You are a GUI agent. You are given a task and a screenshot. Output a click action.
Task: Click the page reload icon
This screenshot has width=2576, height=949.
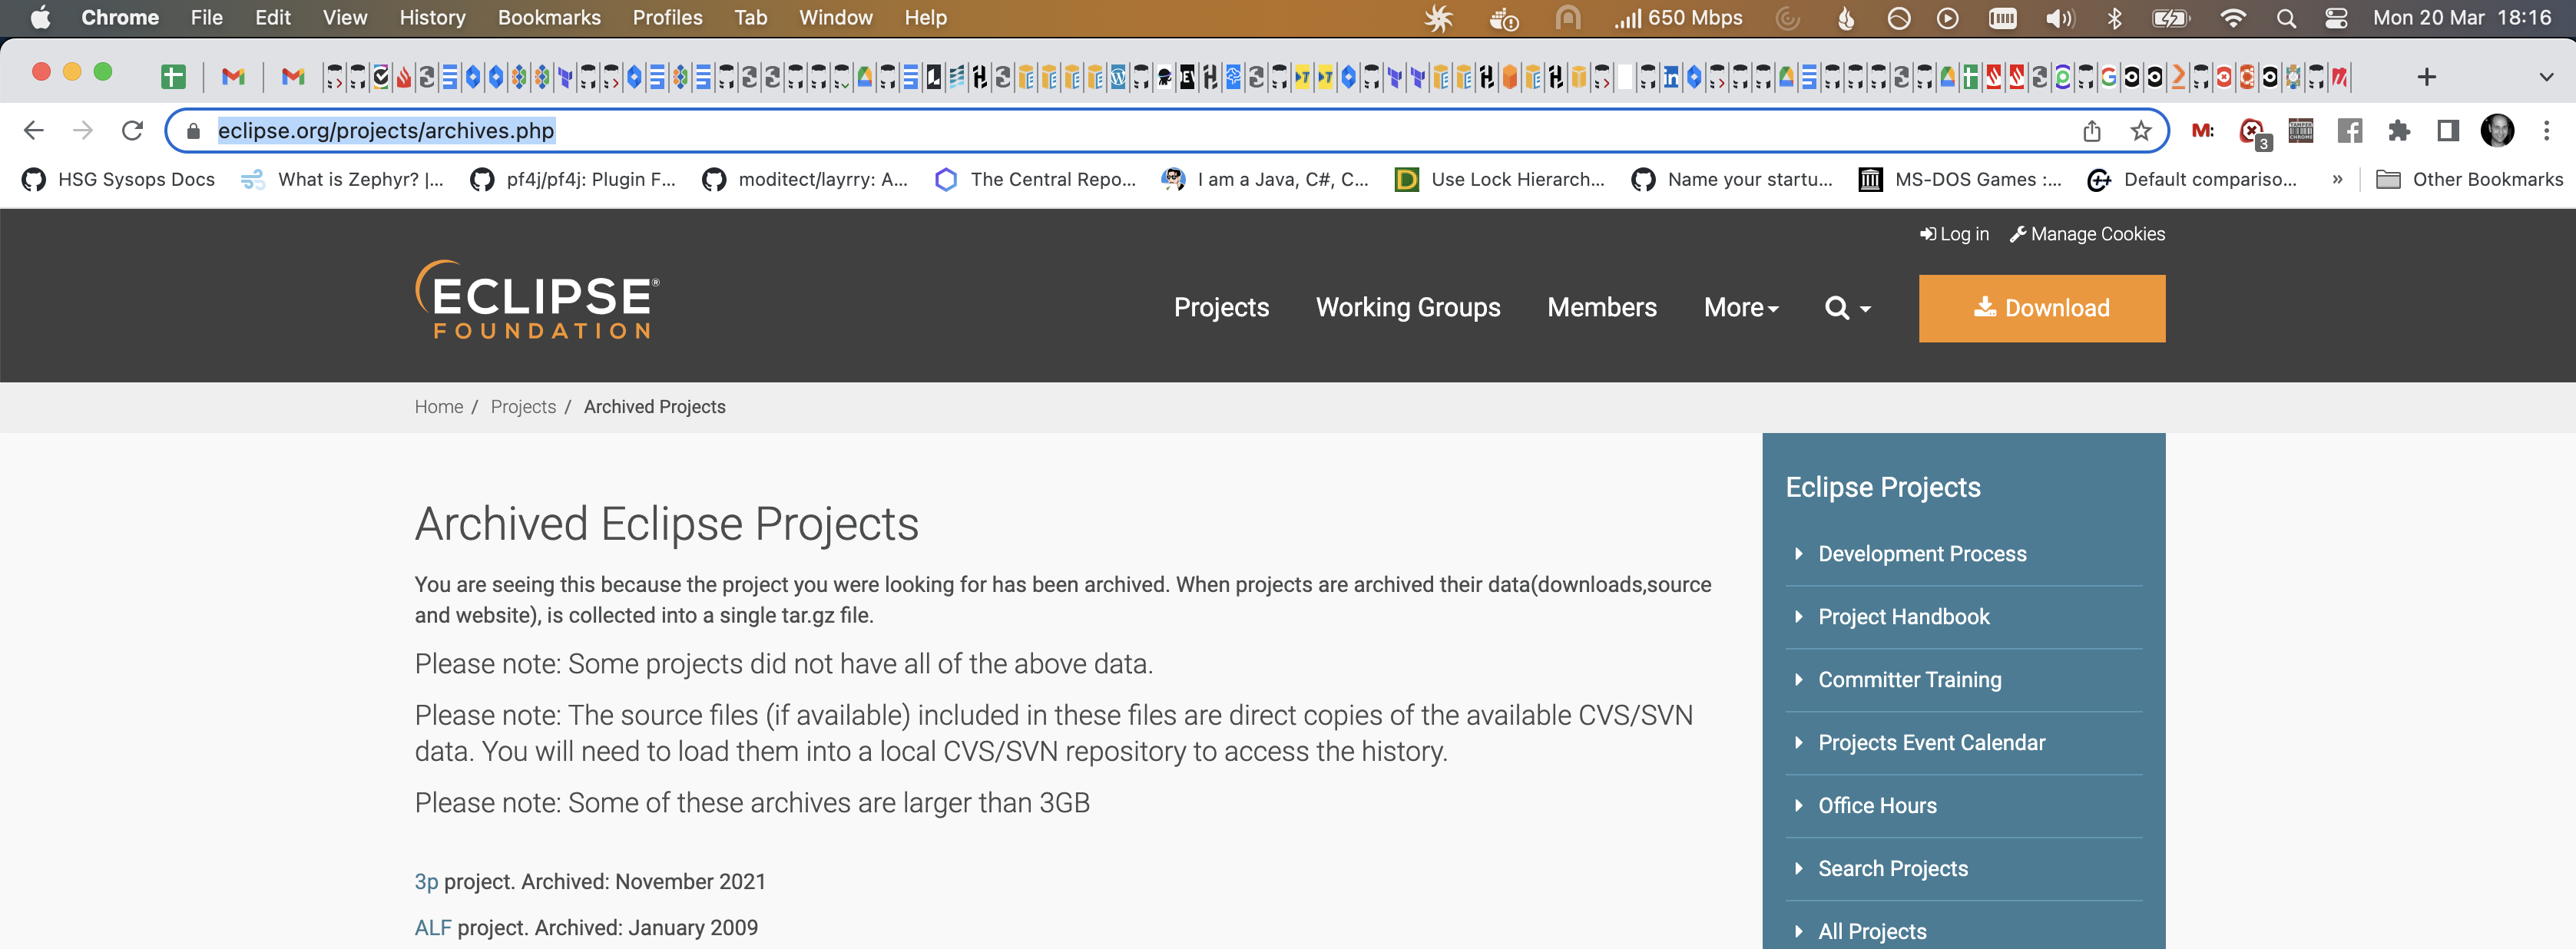click(133, 130)
